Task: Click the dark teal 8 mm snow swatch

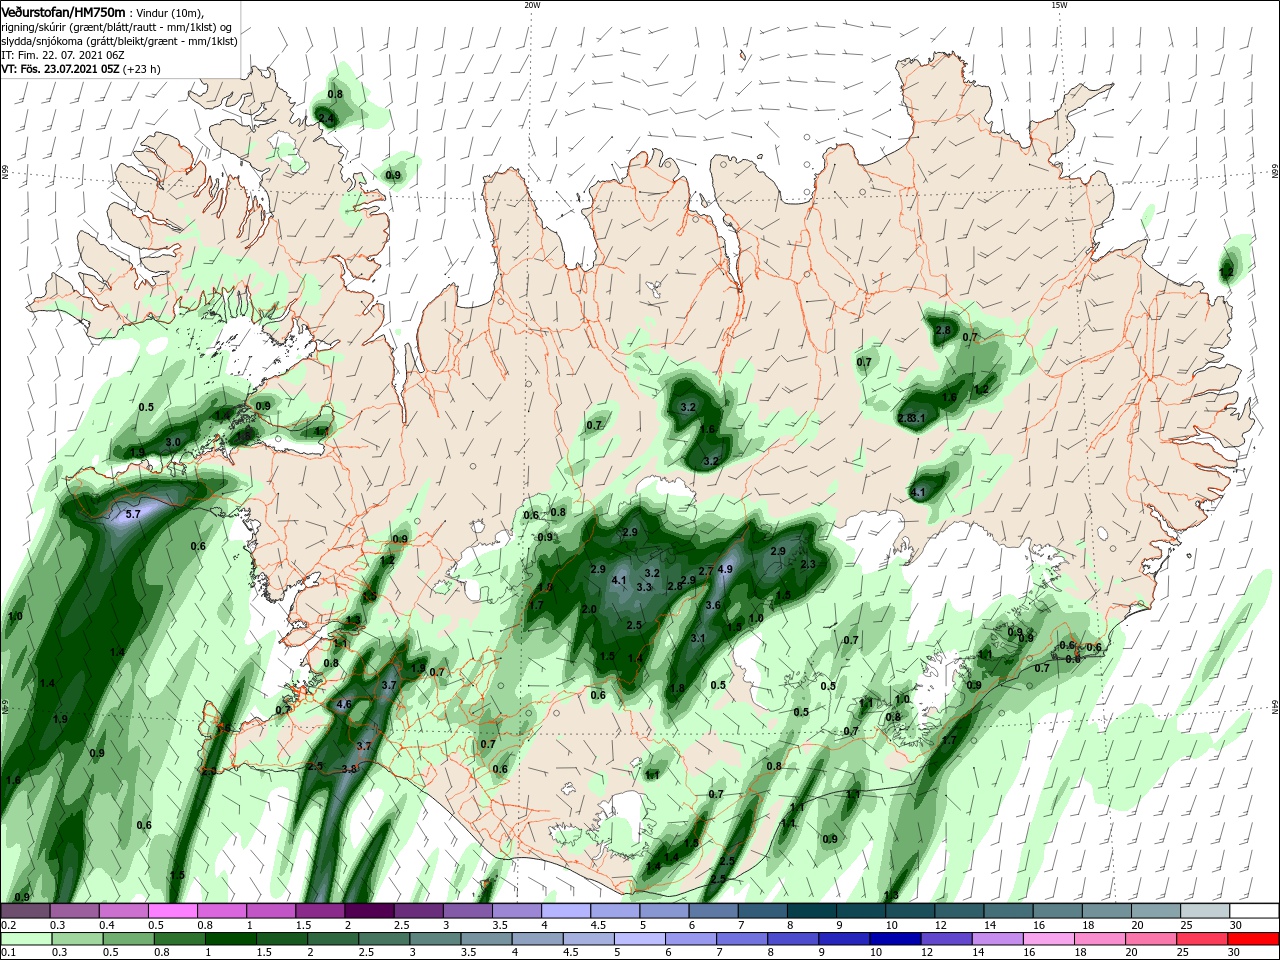Action: [x=812, y=911]
